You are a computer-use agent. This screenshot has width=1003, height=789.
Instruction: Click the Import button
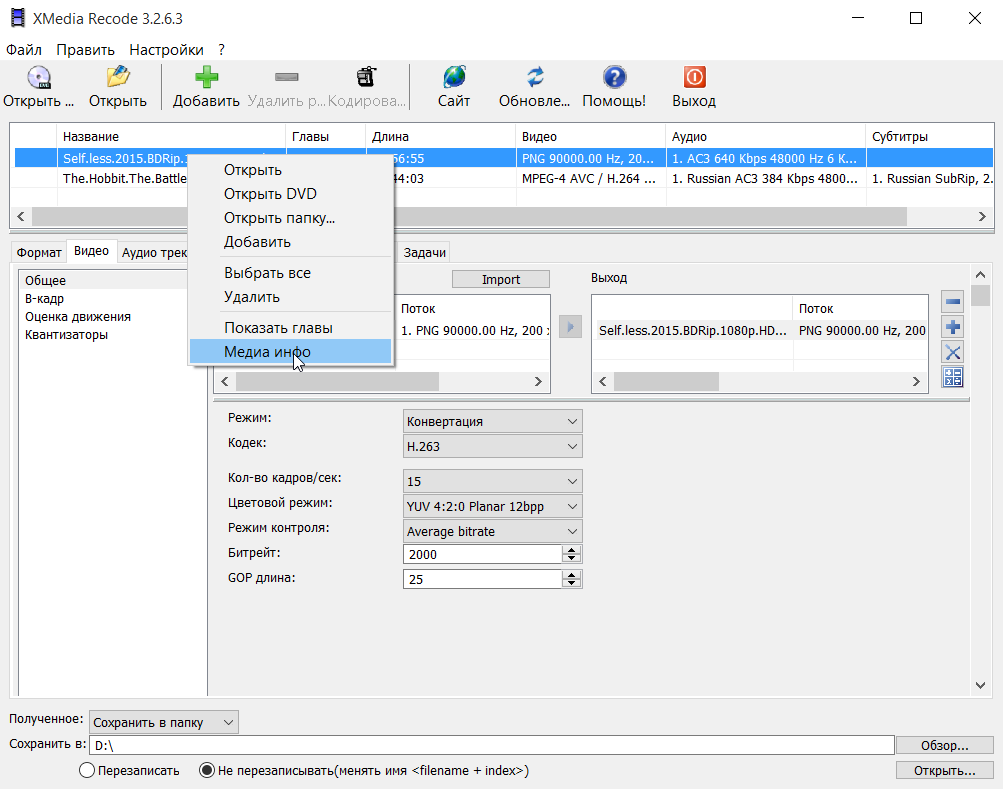click(x=500, y=278)
